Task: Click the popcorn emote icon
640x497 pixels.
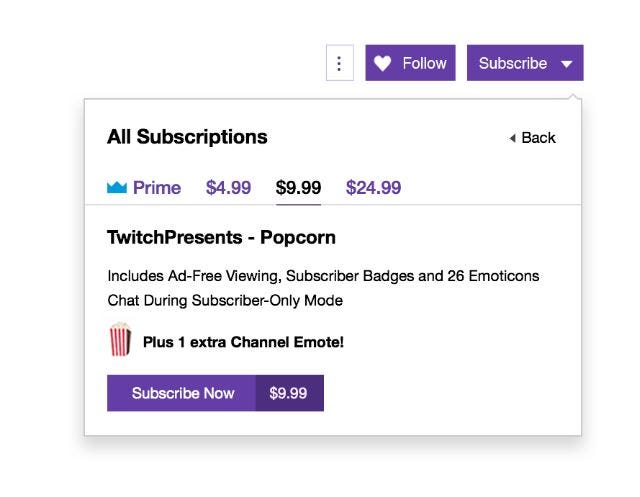Action: pos(120,340)
